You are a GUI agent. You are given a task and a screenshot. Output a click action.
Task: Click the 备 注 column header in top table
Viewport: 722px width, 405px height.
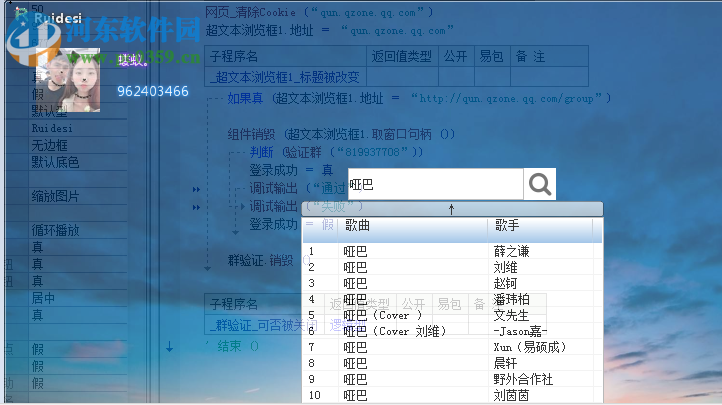(x=549, y=57)
